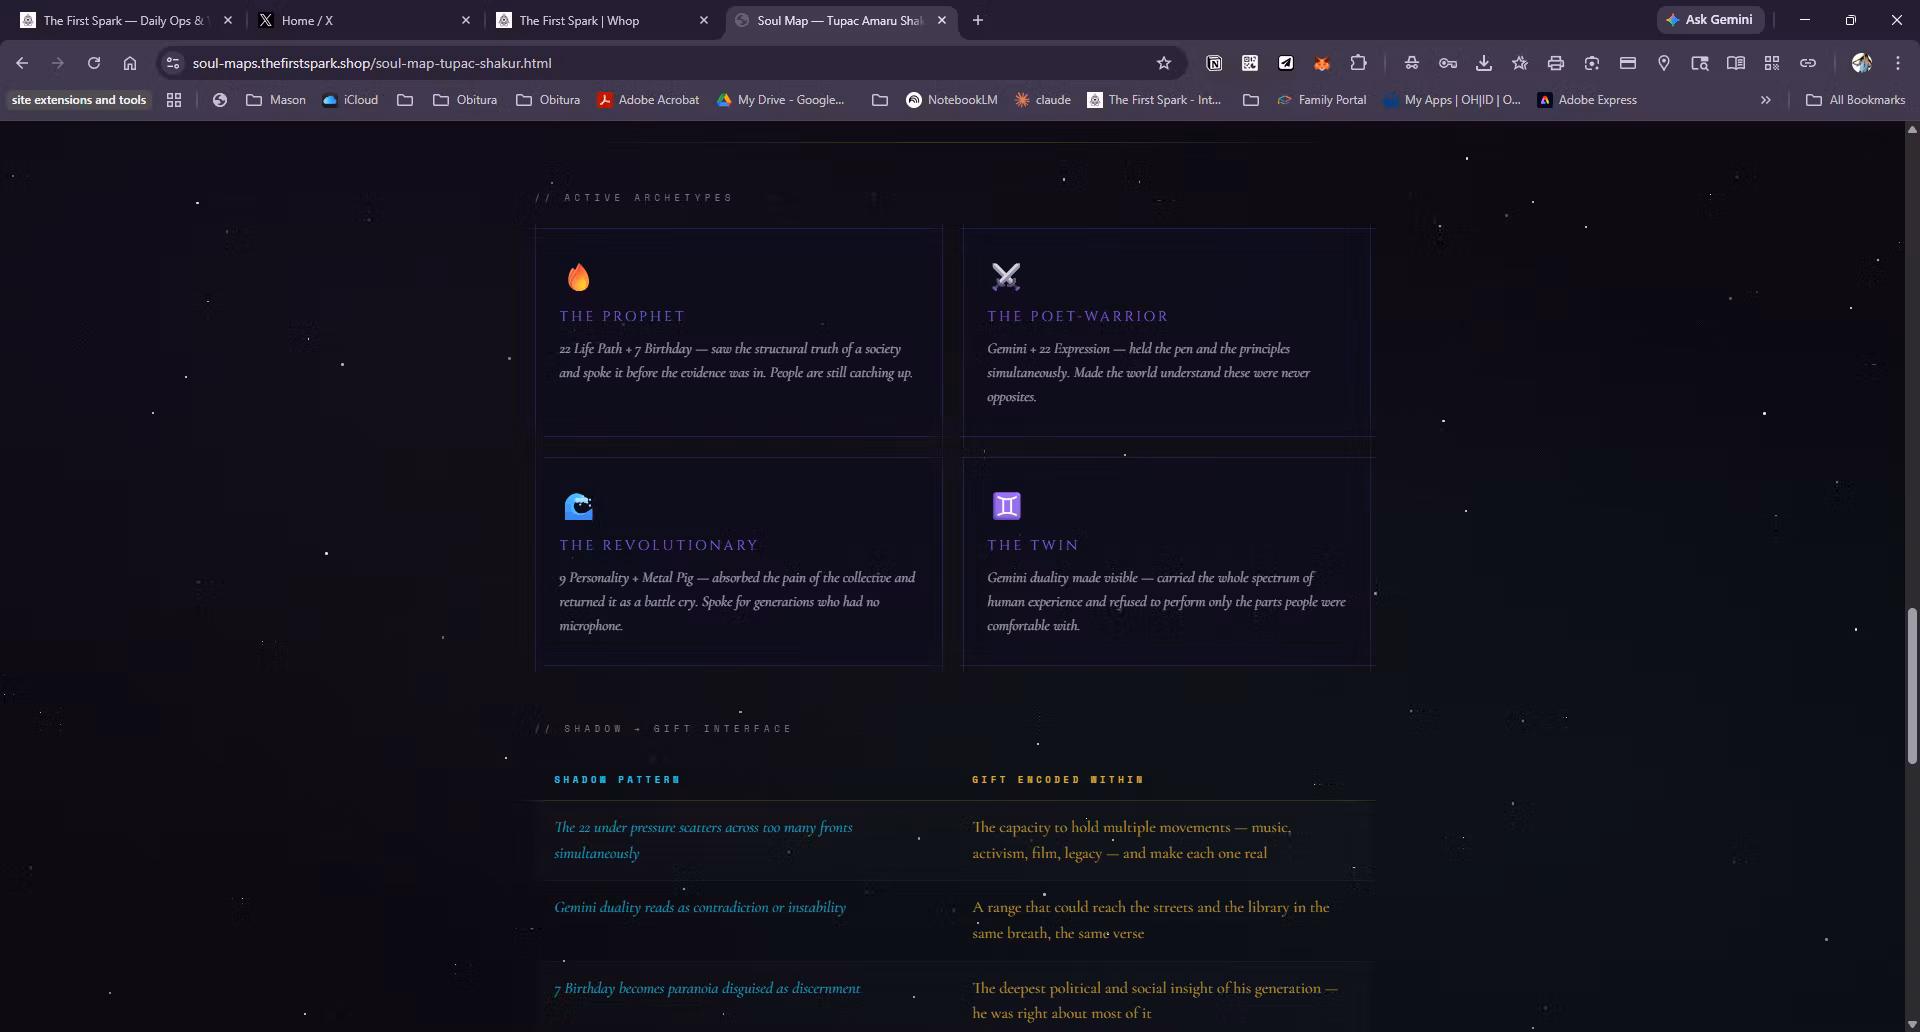Viewport: 1920px width, 1032px height.
Task: Open the apps grid in bookmarks bar
Action: [x=174, y=100]
